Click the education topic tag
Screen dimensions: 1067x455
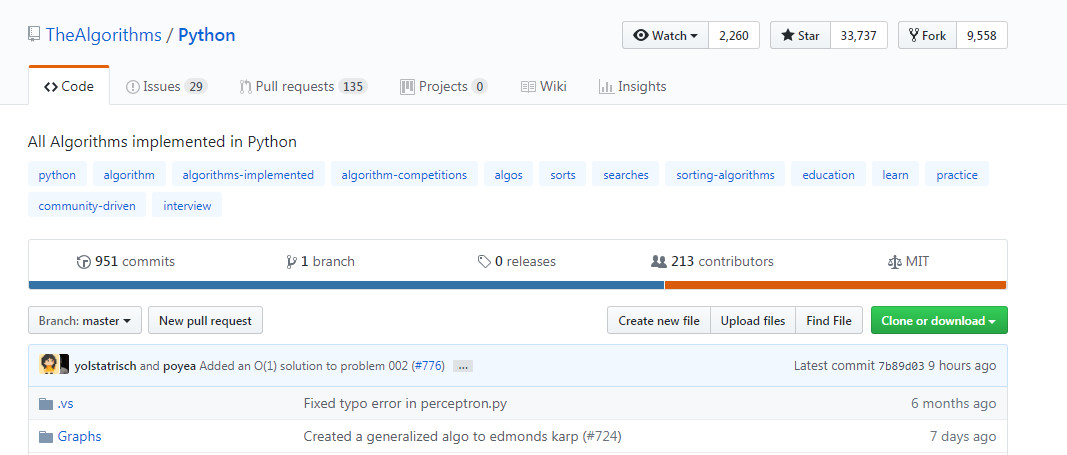tap(828, 175)
